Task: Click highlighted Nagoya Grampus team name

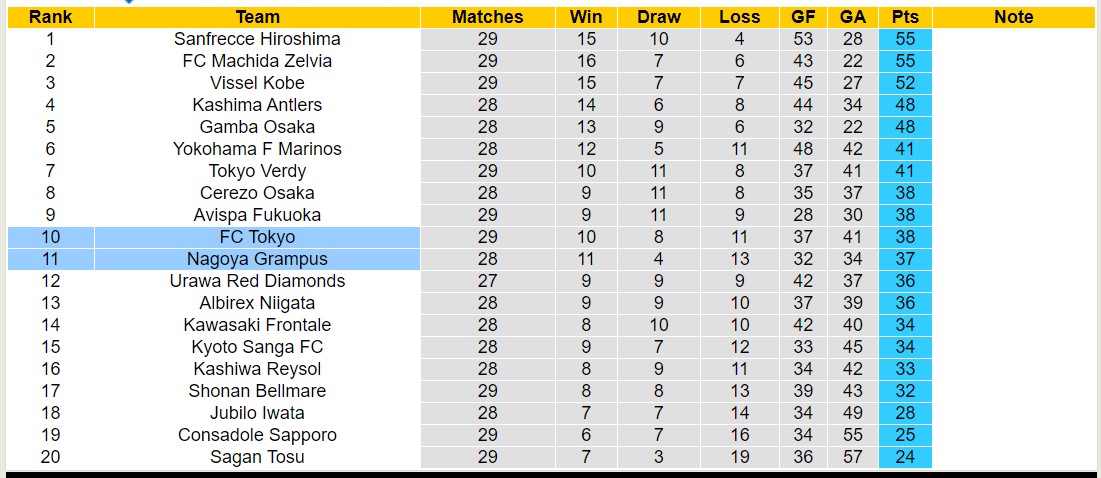Action: tap(257, 259)
